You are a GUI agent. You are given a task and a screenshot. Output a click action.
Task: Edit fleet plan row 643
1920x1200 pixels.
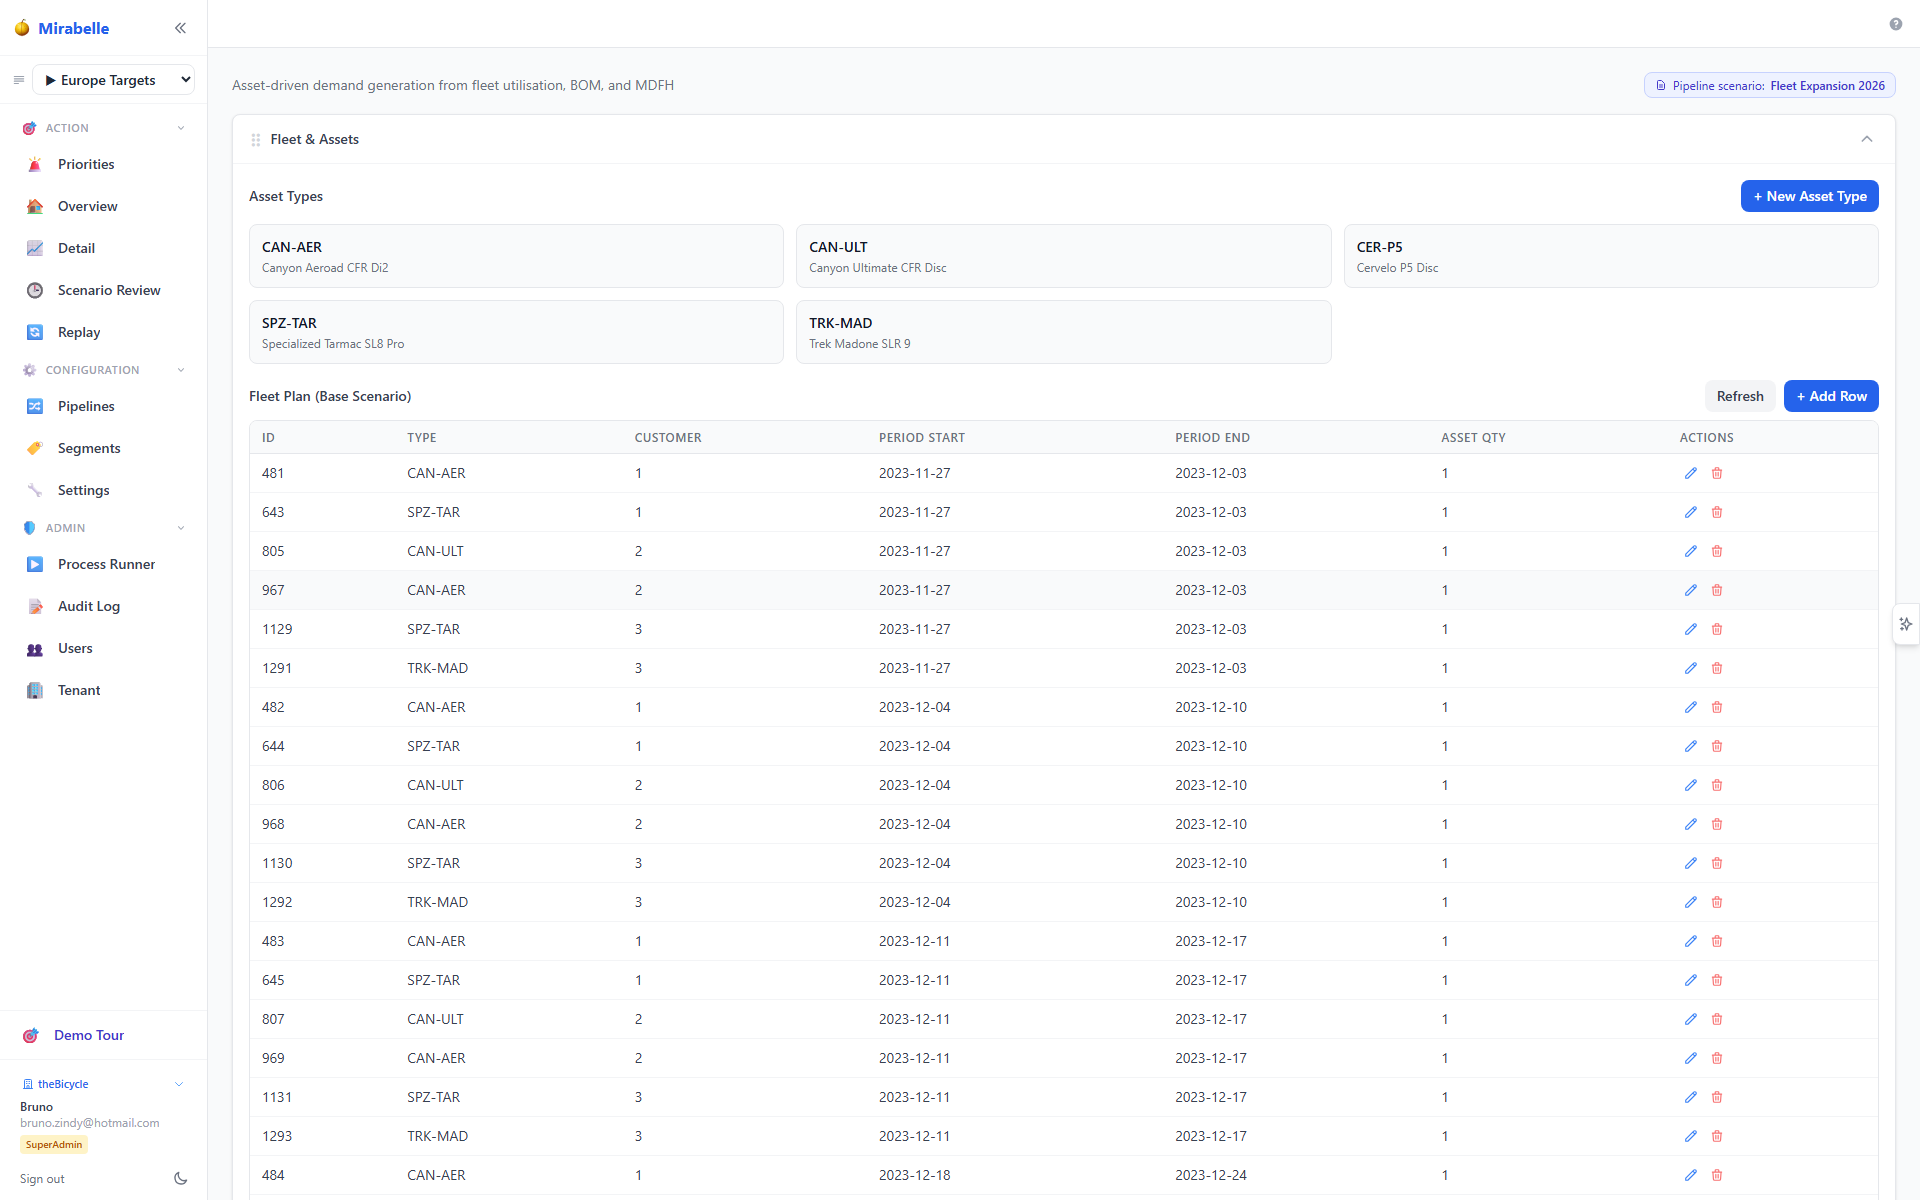(1690, 512)
